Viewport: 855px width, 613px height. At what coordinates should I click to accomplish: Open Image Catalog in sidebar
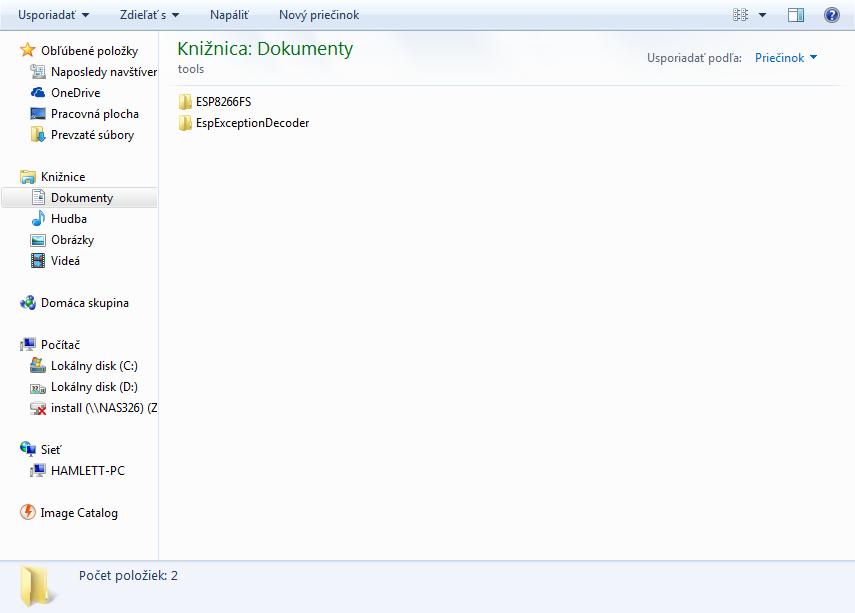(78, 513)
